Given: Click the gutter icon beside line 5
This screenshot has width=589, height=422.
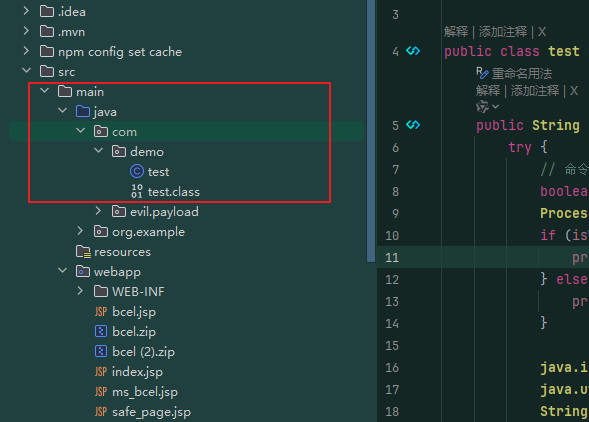Looking at the screenshot, I should point(413,125).
